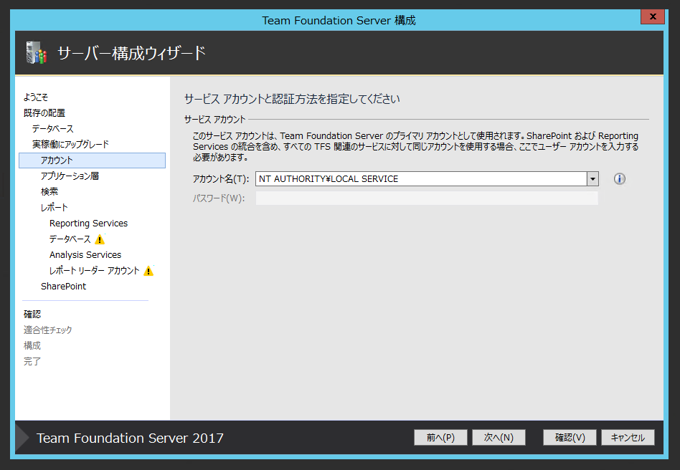Click the 構成 step
This screenshot has width=680, height=470.
32,346
